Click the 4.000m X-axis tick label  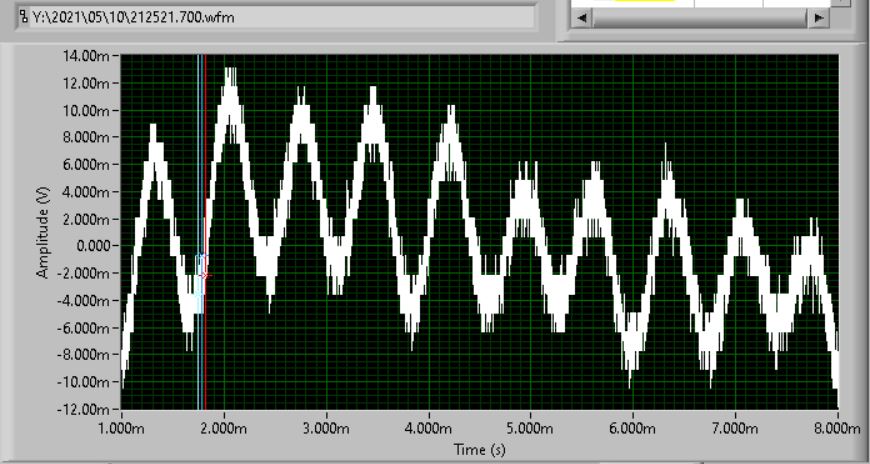(428, 428)
